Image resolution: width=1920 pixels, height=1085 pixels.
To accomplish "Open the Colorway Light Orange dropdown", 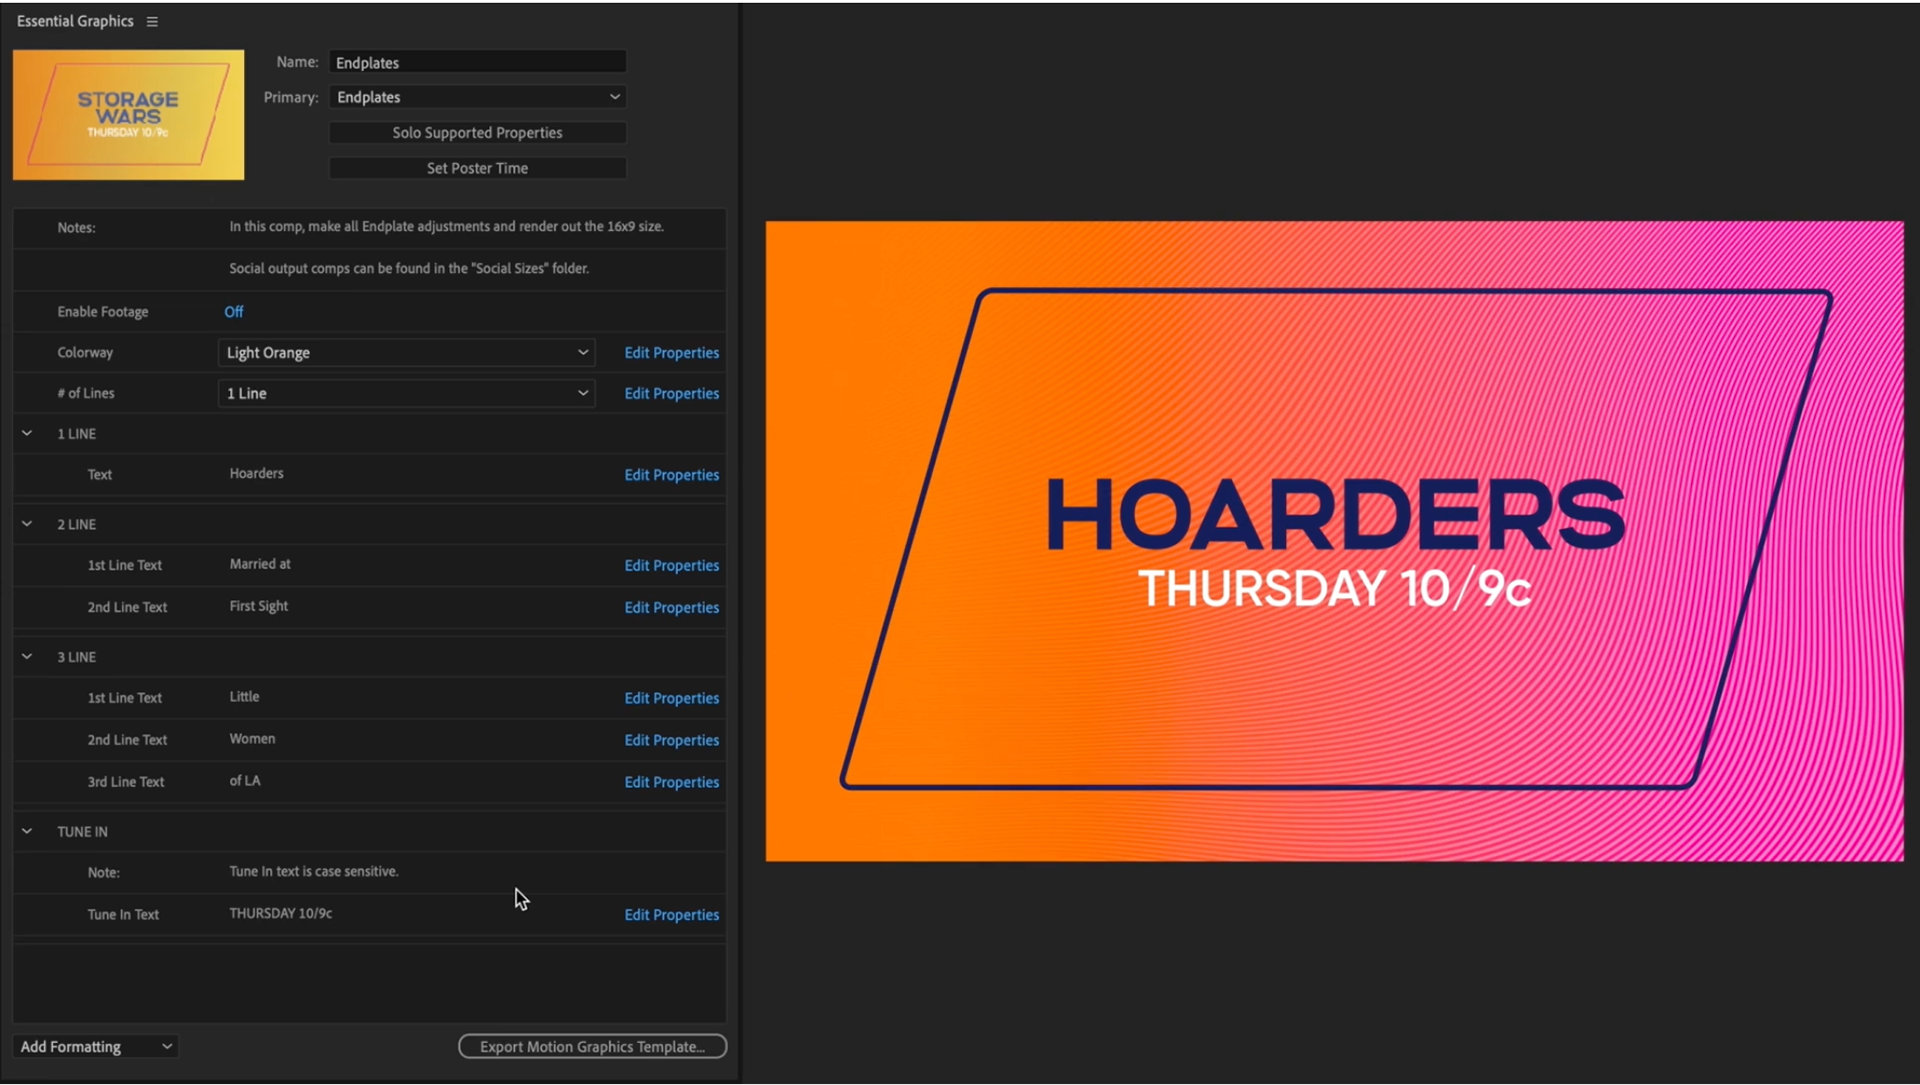I will click(406, 352).
